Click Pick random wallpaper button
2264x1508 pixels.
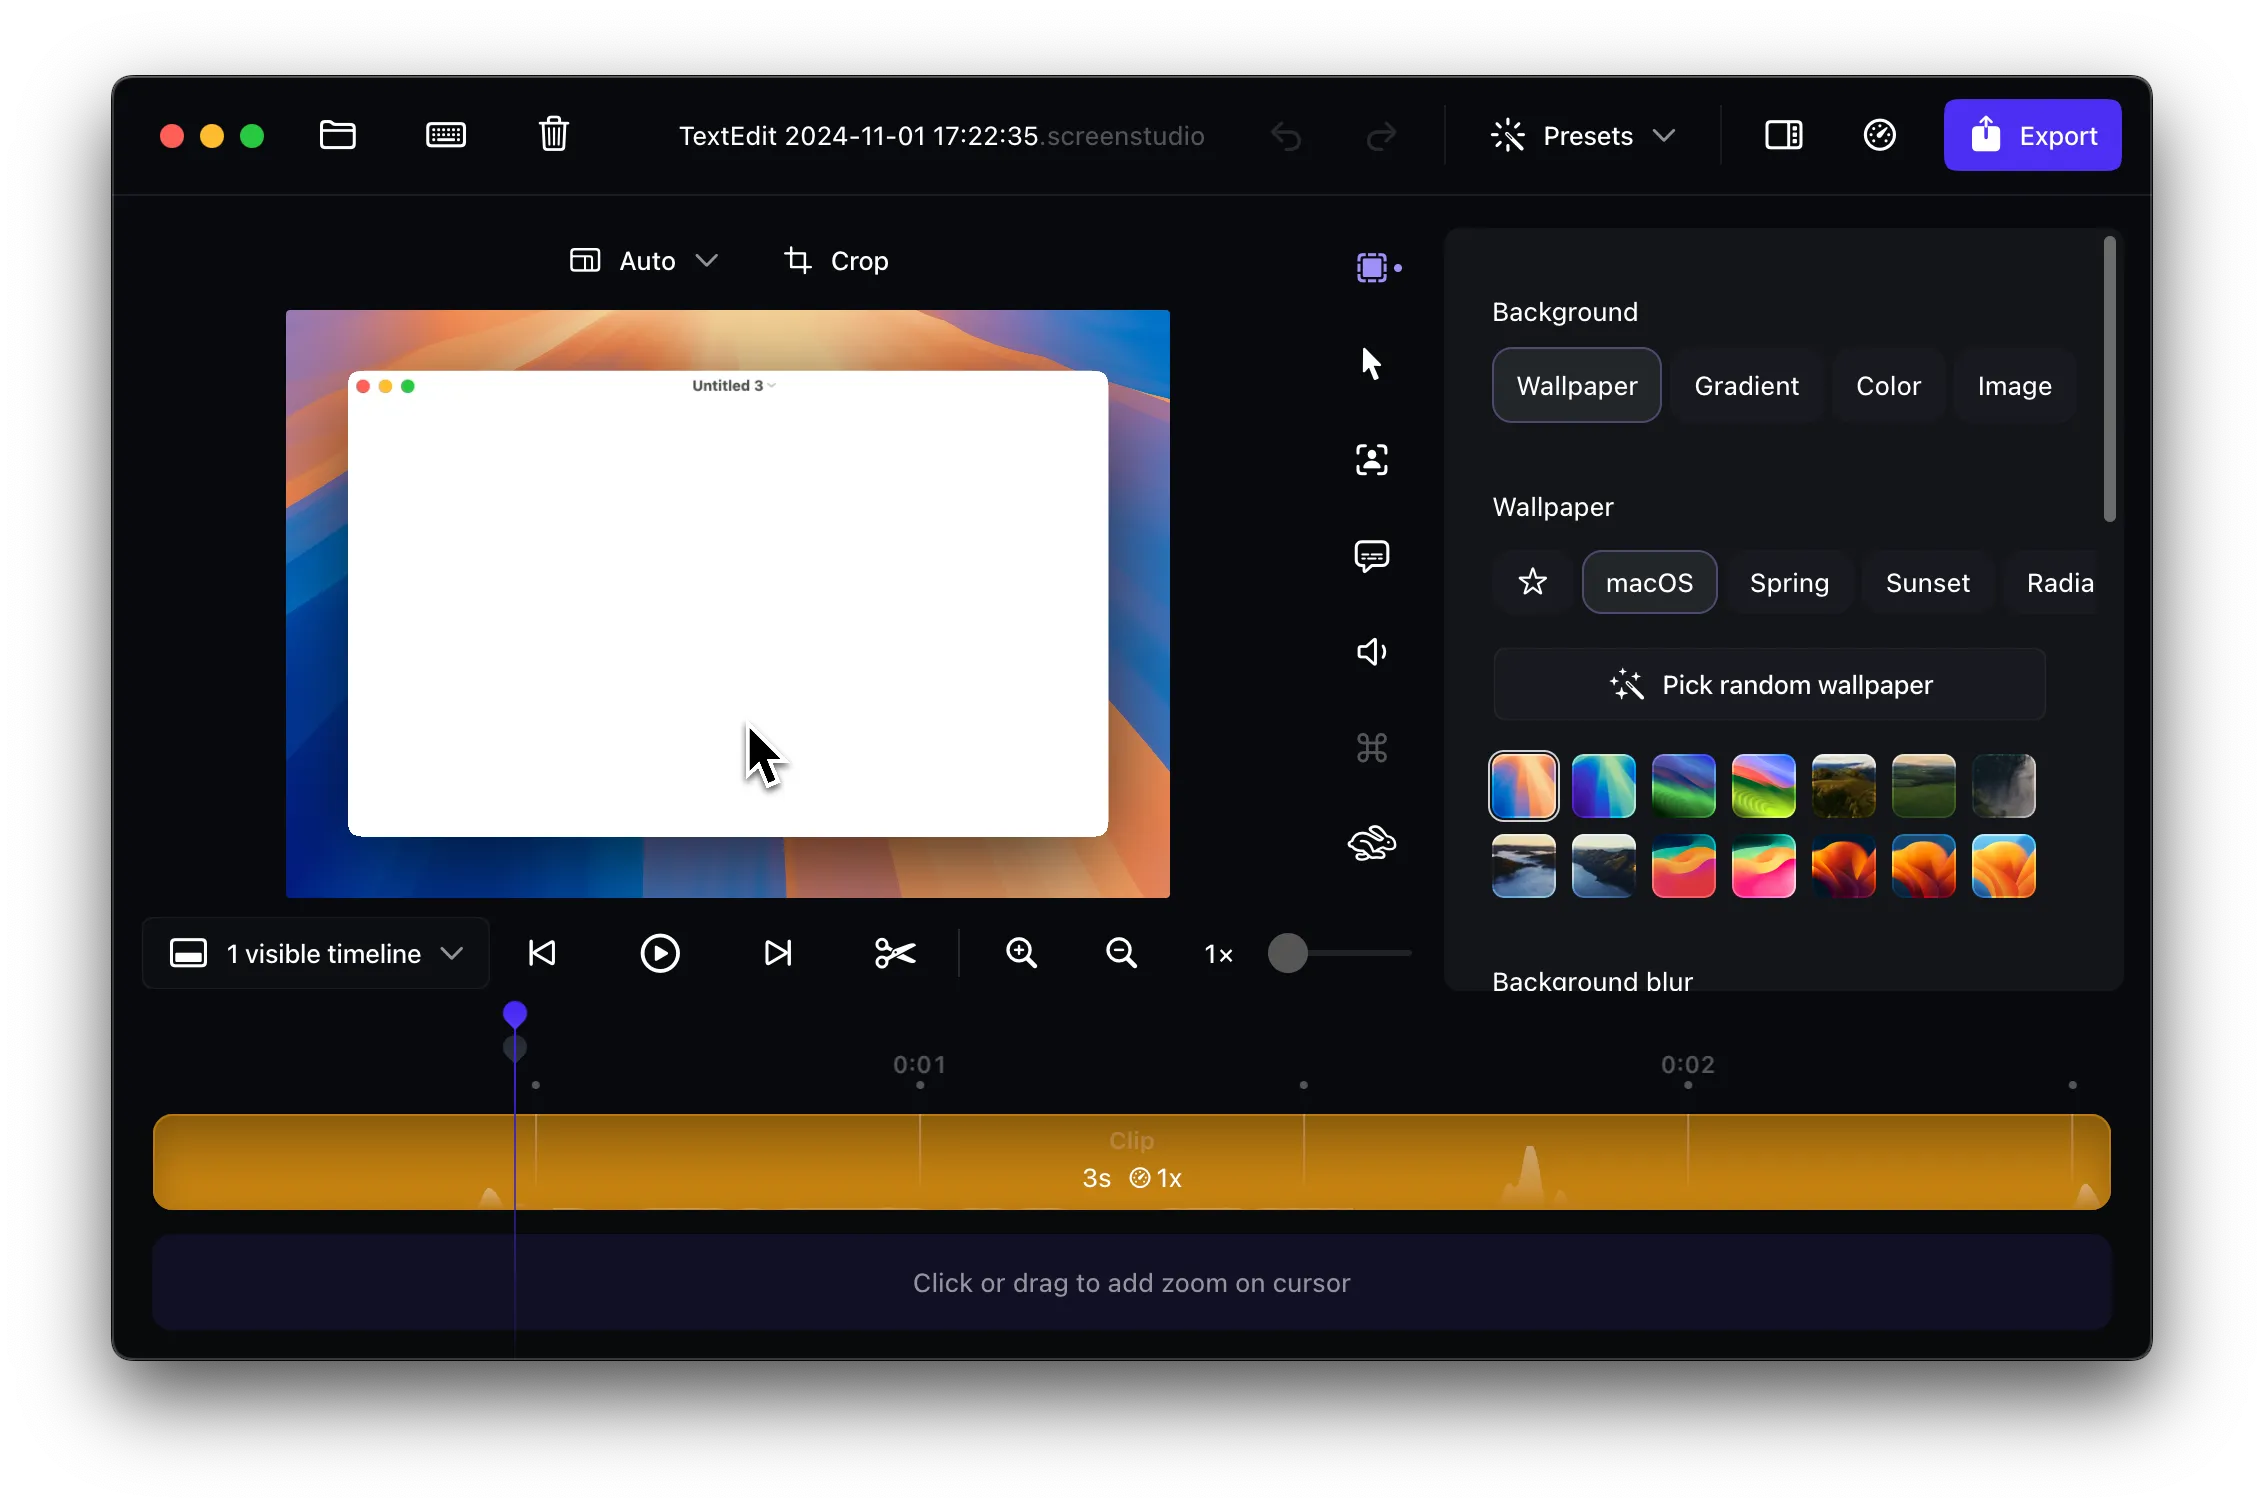coord(1769,685)
